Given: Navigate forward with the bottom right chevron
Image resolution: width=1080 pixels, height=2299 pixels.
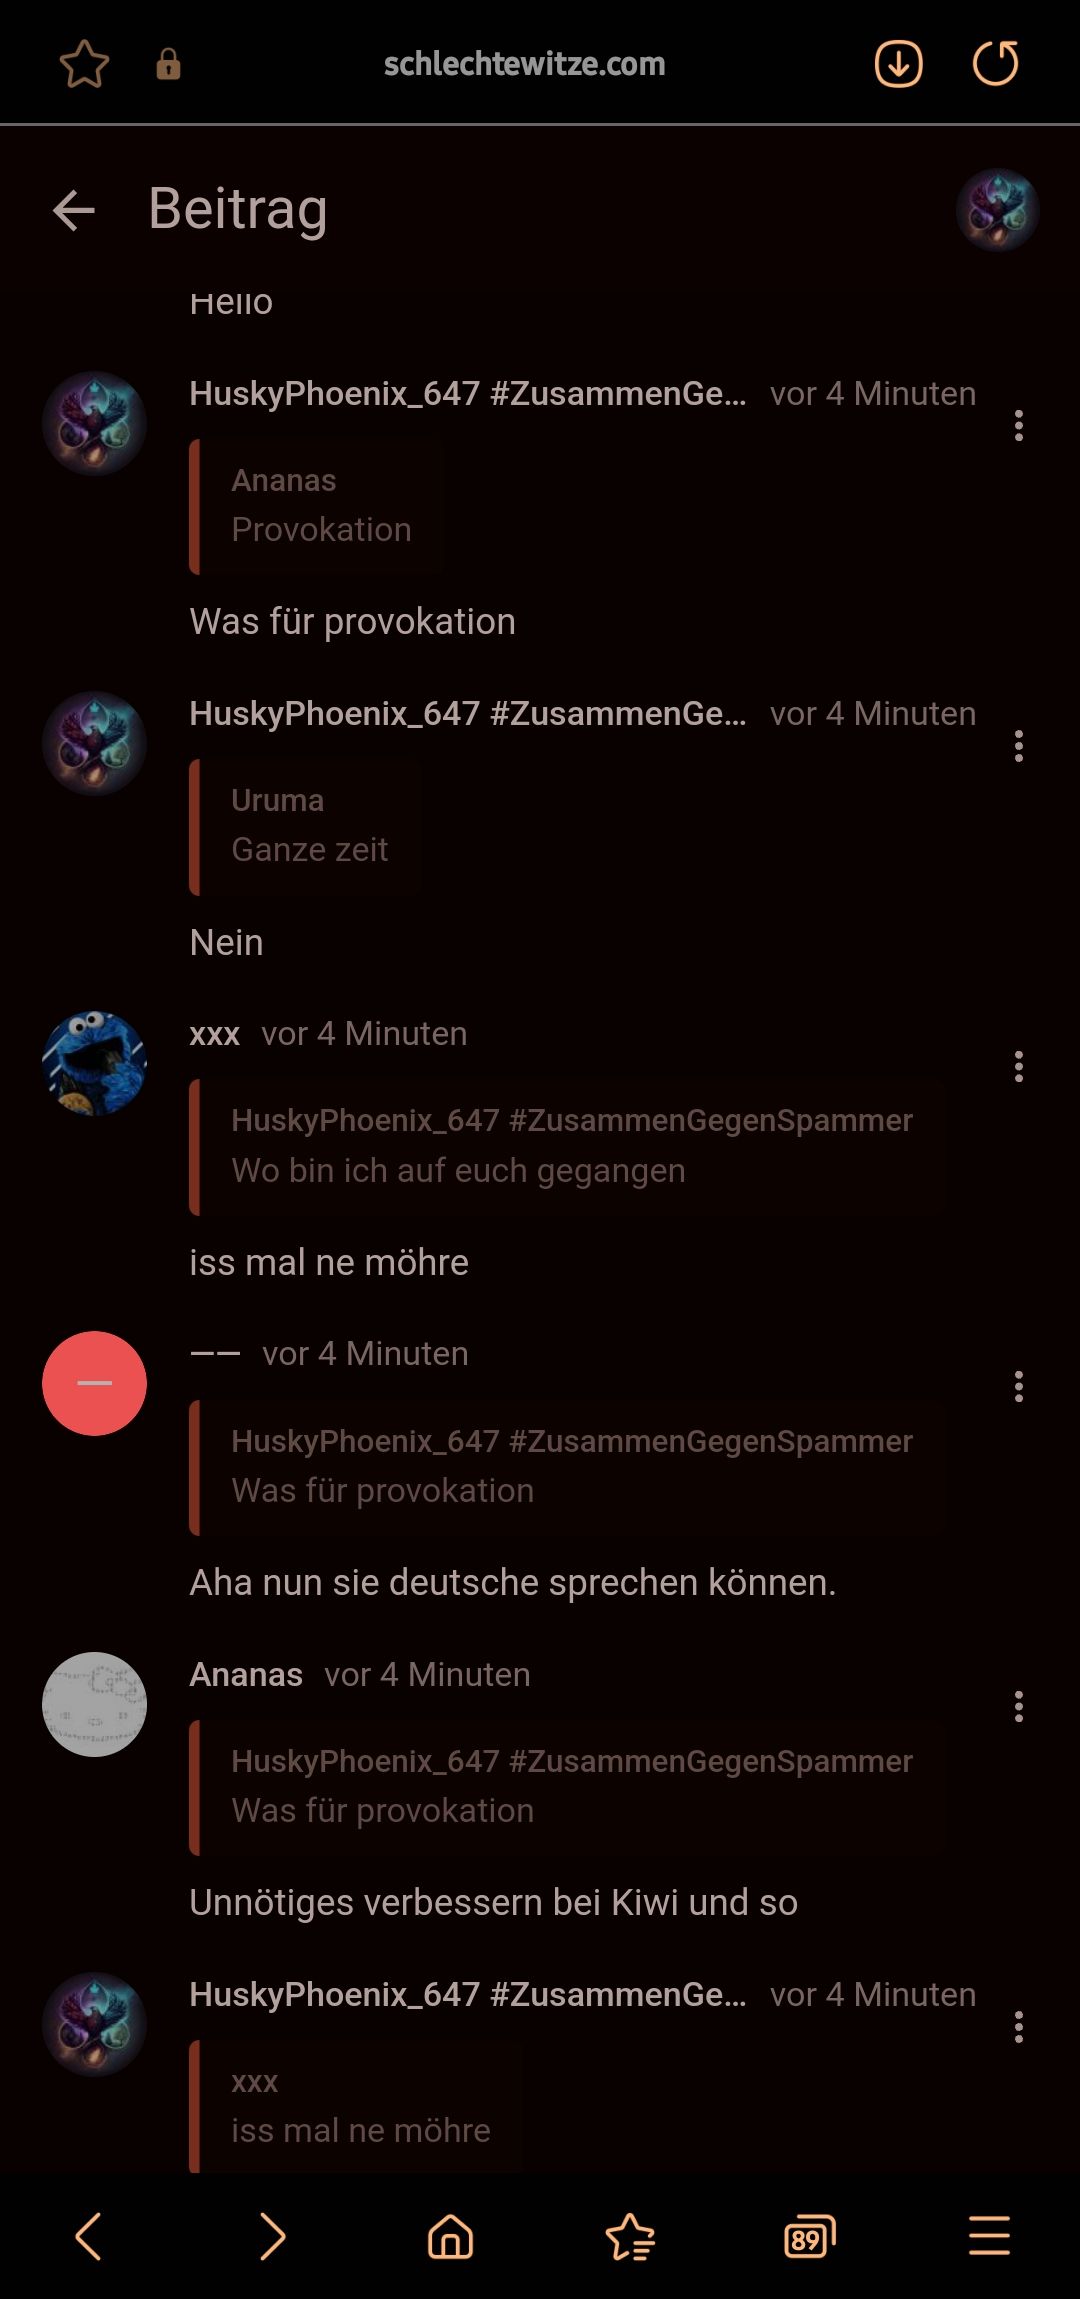Looking at the screenshot, I should click(272, 2236).
